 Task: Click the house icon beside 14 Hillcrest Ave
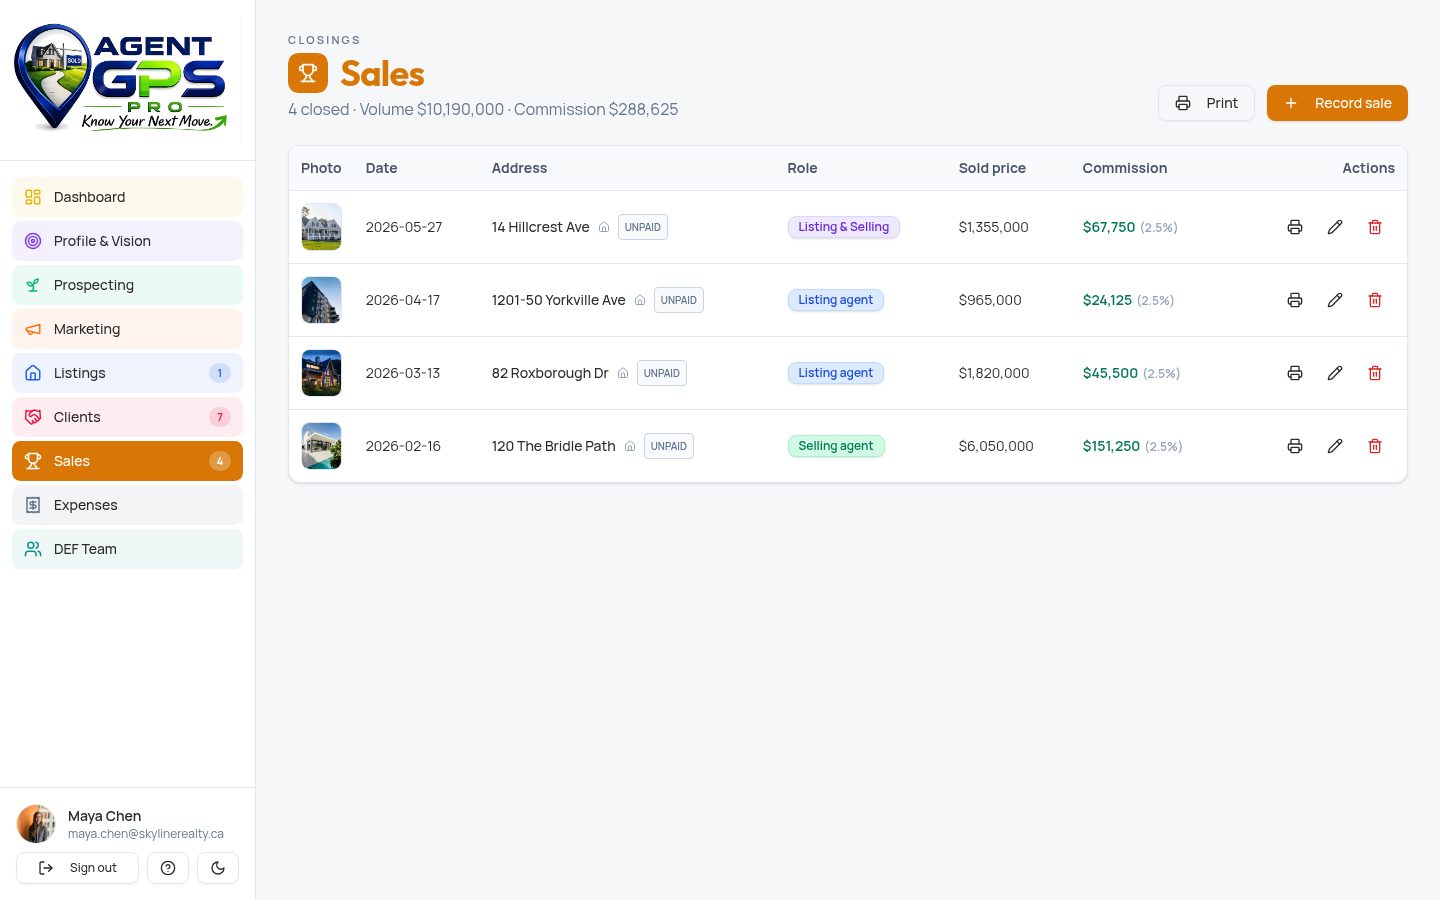pos(604,227)
